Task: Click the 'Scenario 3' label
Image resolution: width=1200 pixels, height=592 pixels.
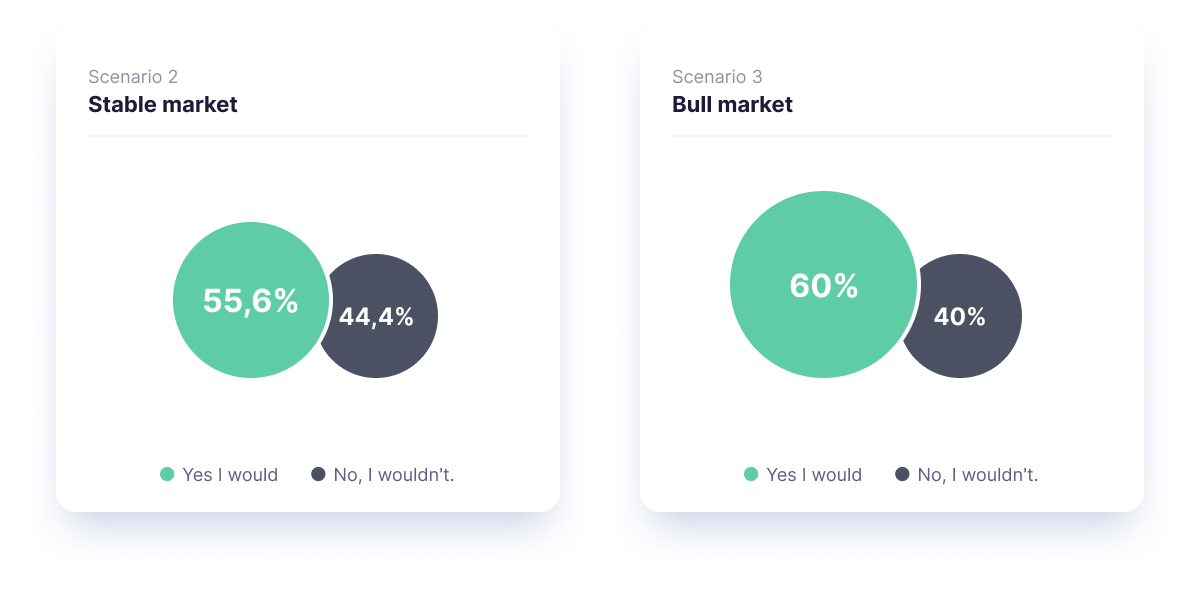Action: (x=717, y=77)
